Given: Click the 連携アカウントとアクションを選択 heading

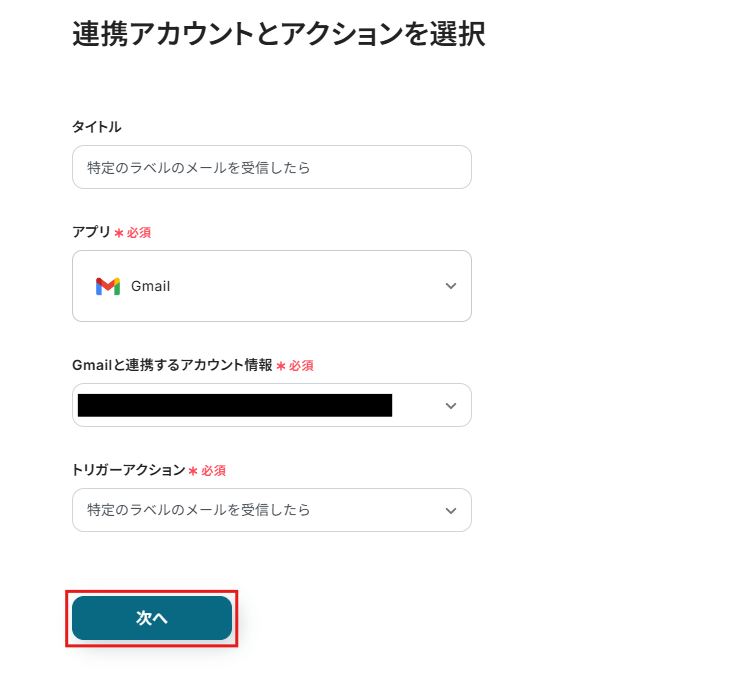Looking at the screenshot, I should click(279, 35).
